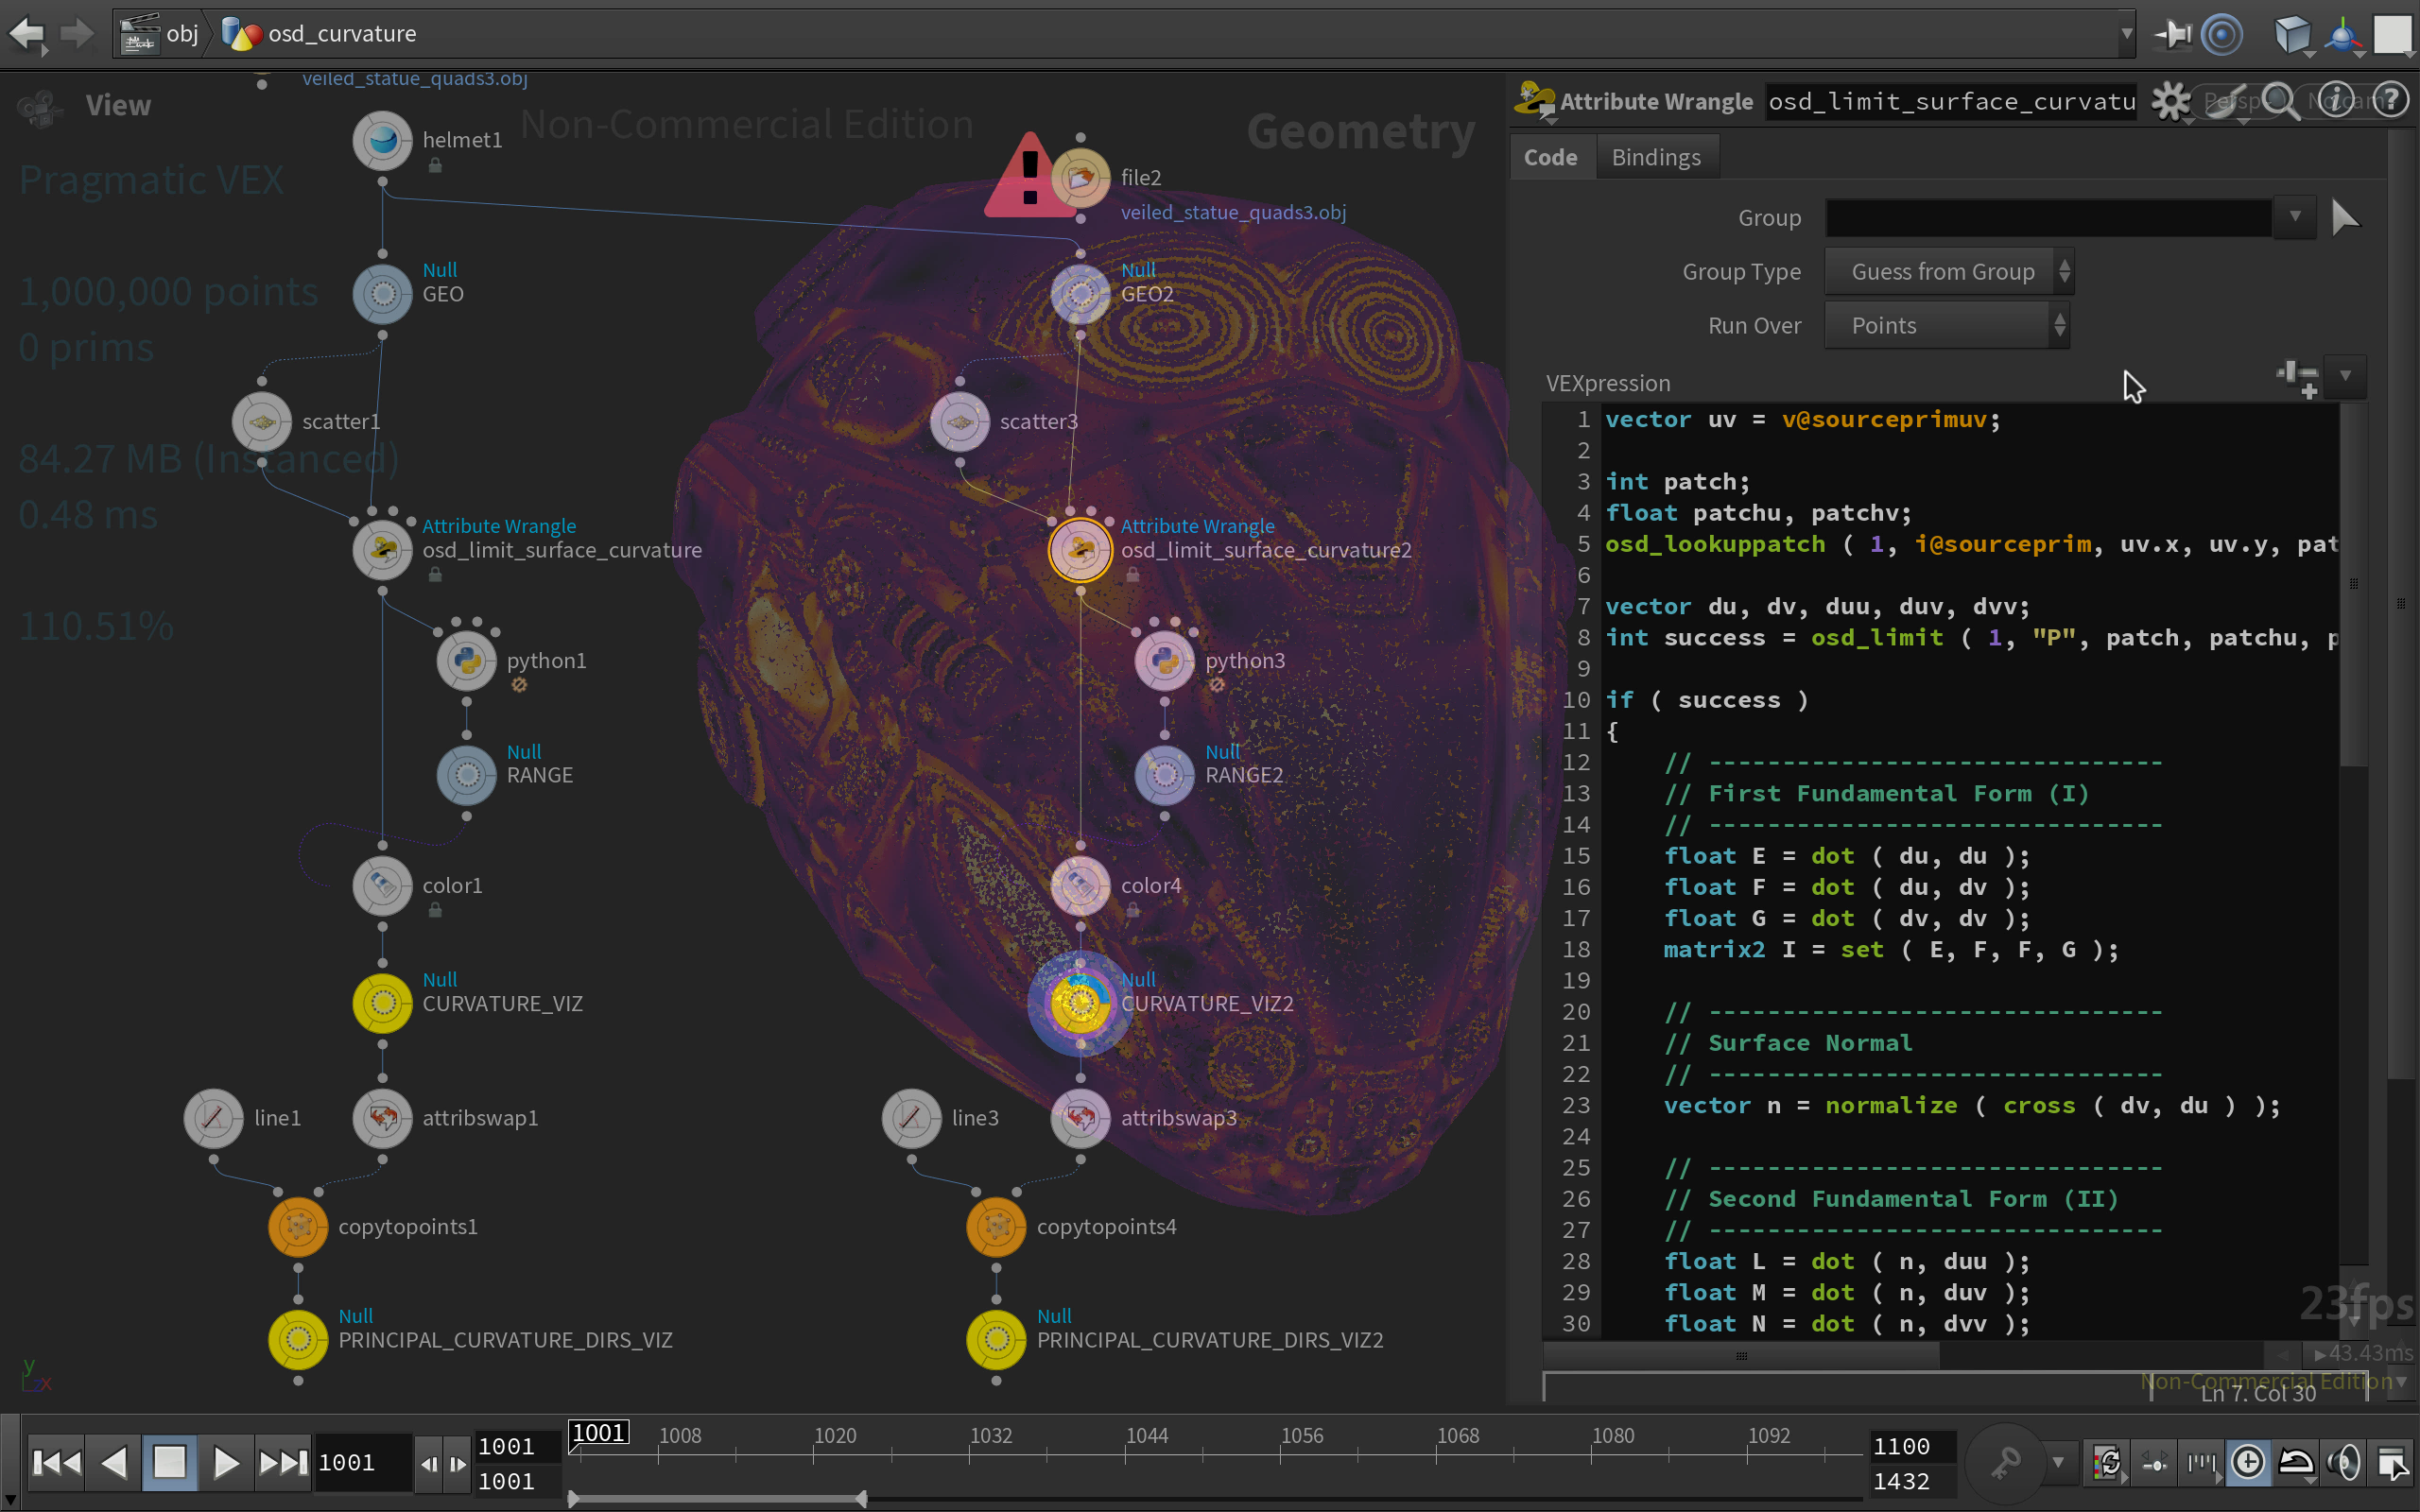Click the file2 node icon

[x=1080, y=178]
